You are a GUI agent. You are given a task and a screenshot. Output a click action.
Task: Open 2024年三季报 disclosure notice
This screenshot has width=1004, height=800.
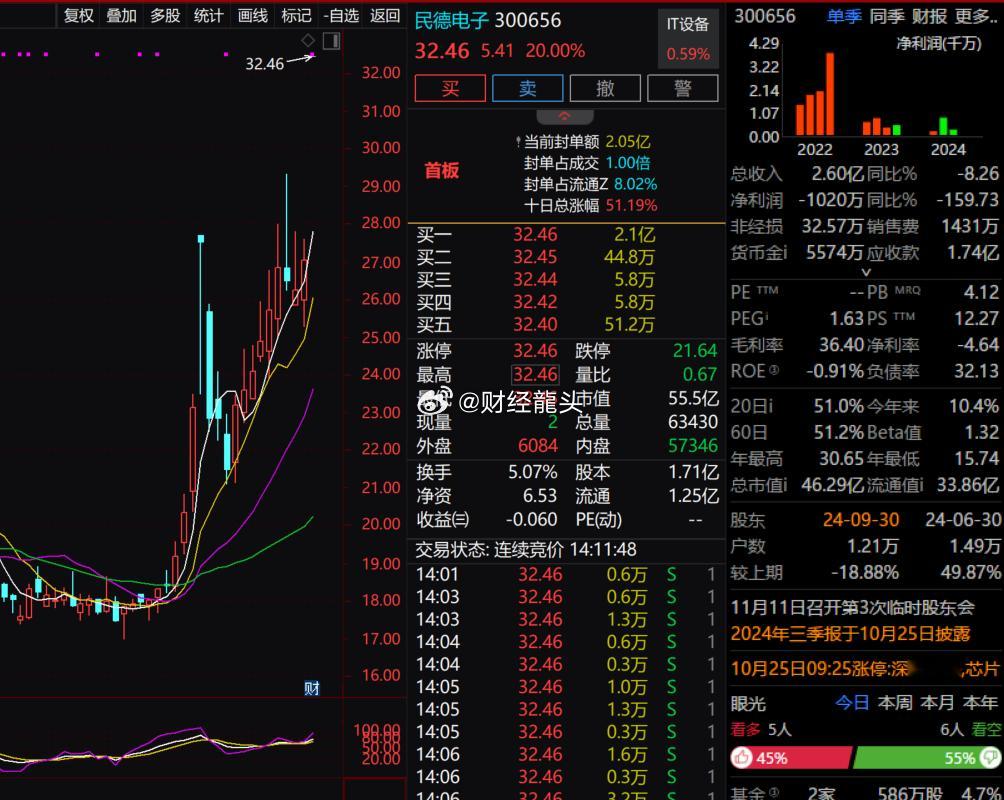850,634
